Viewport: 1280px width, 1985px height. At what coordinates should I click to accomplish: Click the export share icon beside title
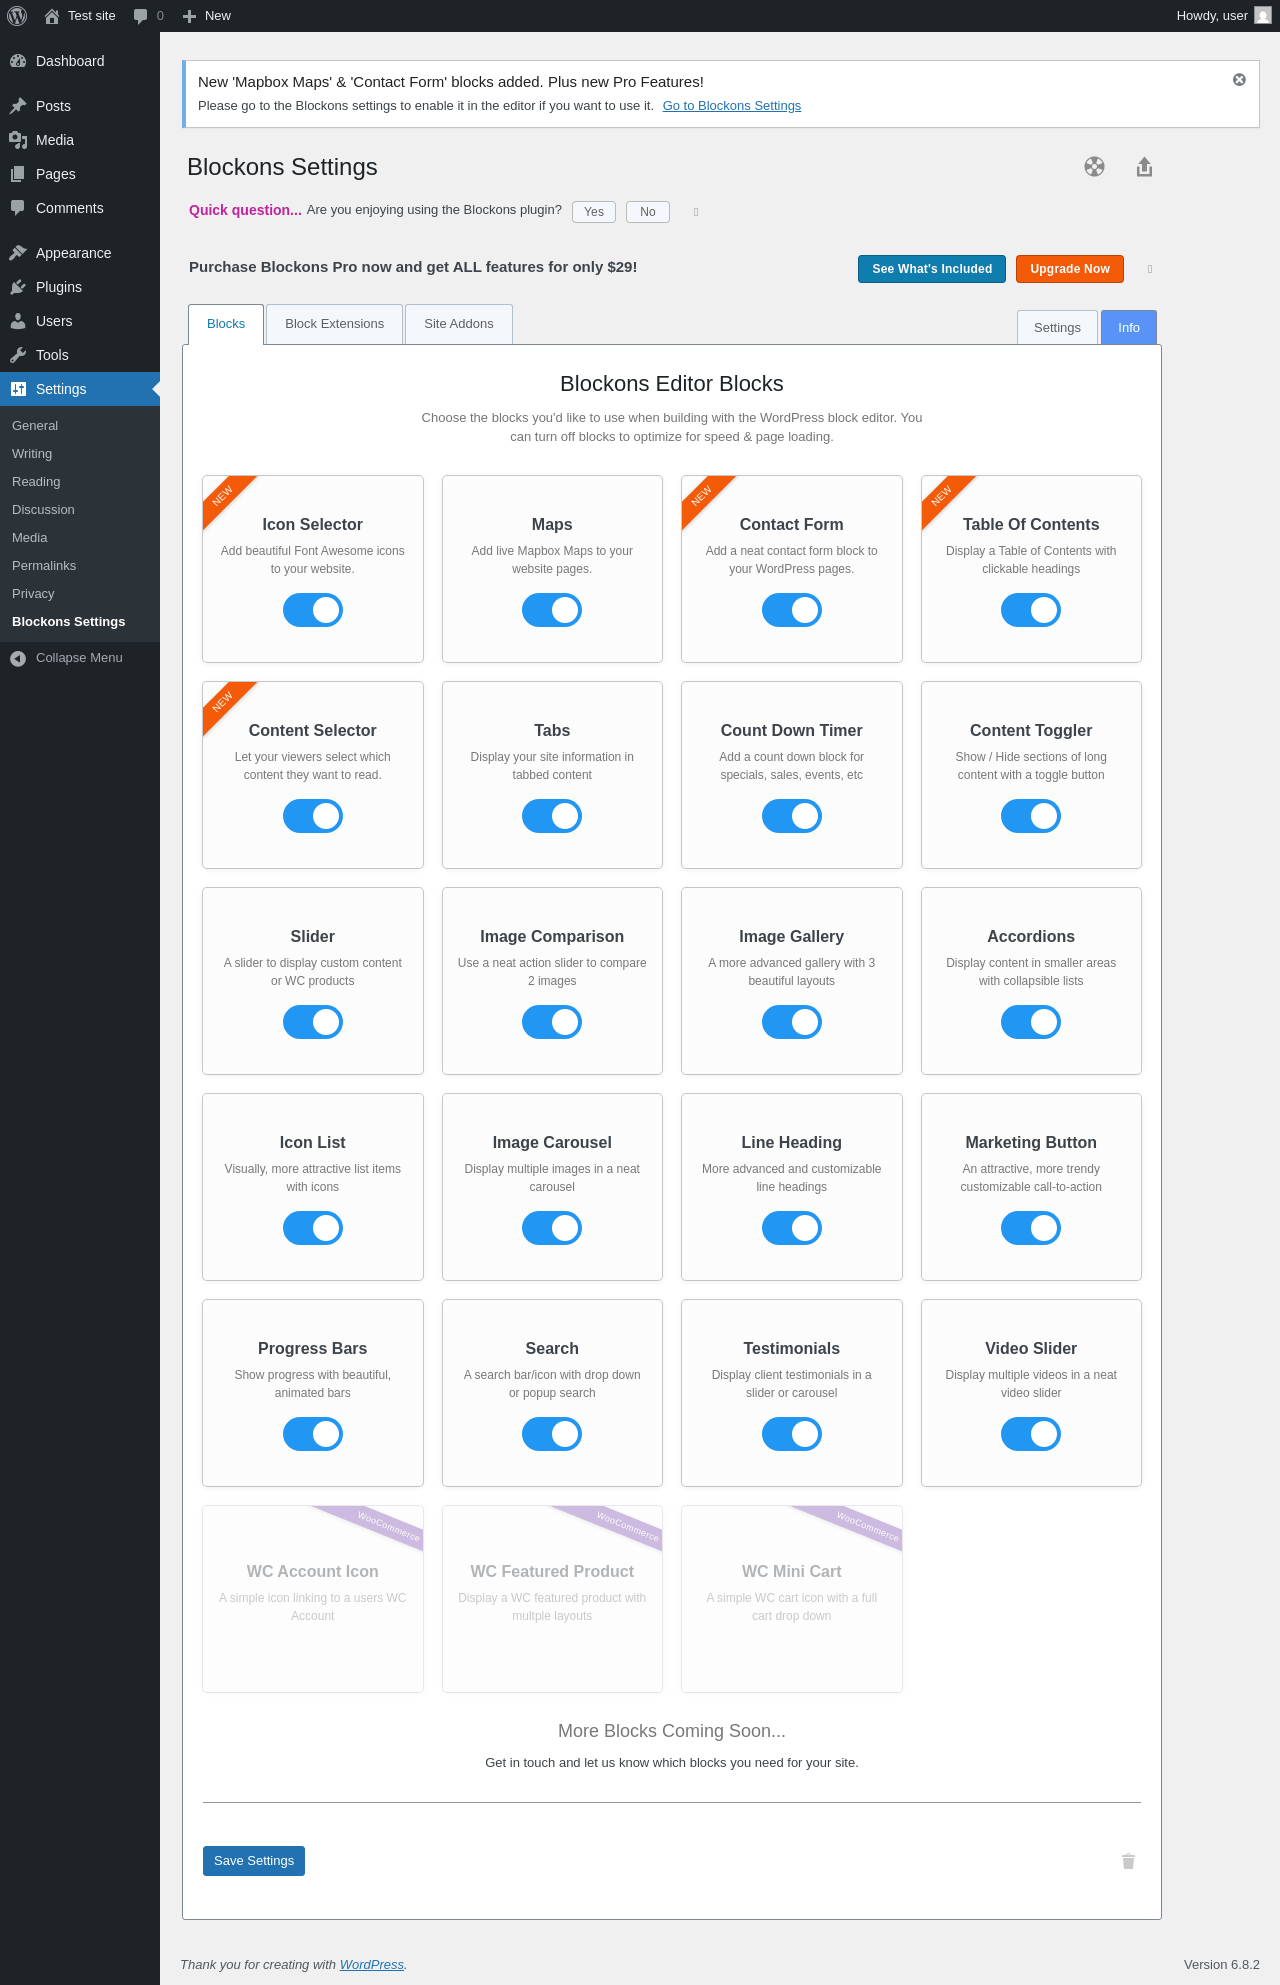click(x=1145, y=167)
